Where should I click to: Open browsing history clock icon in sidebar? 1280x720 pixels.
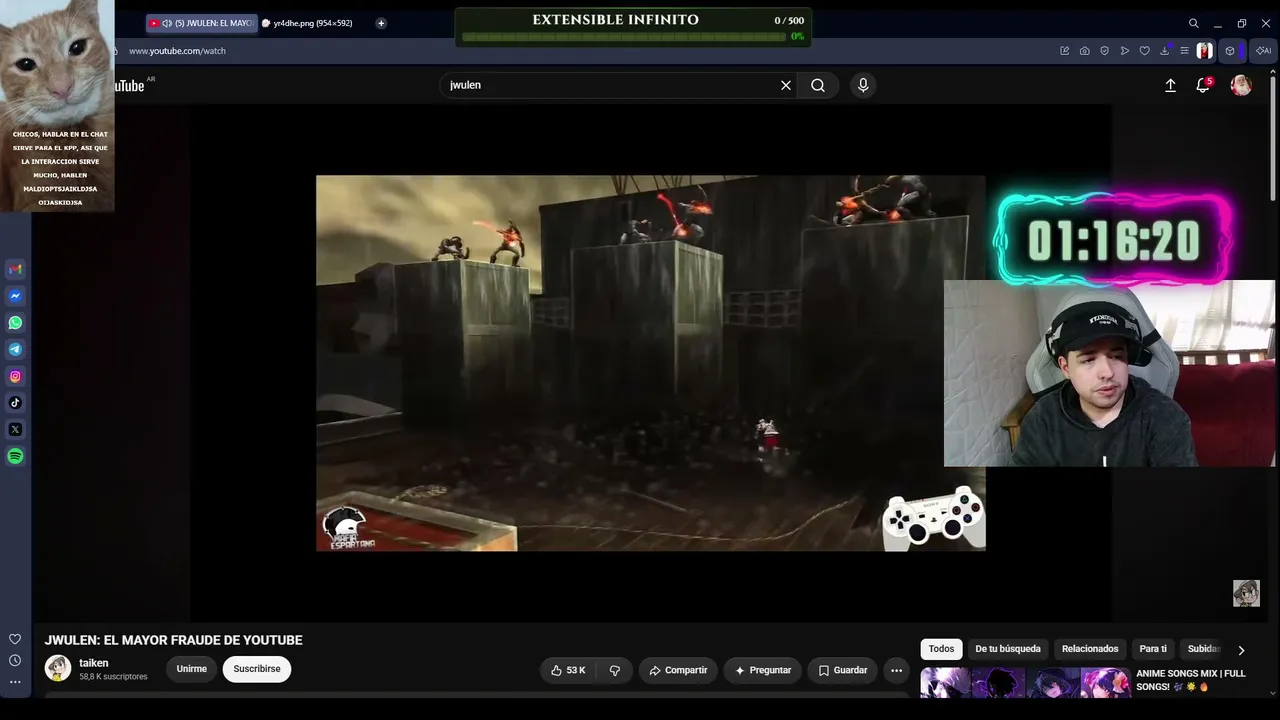15,660
